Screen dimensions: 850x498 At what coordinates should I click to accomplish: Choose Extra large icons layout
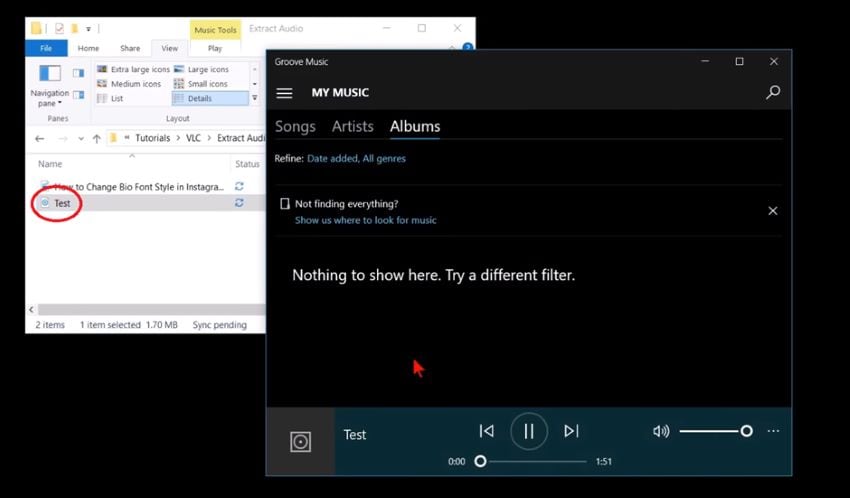(133, 69)
